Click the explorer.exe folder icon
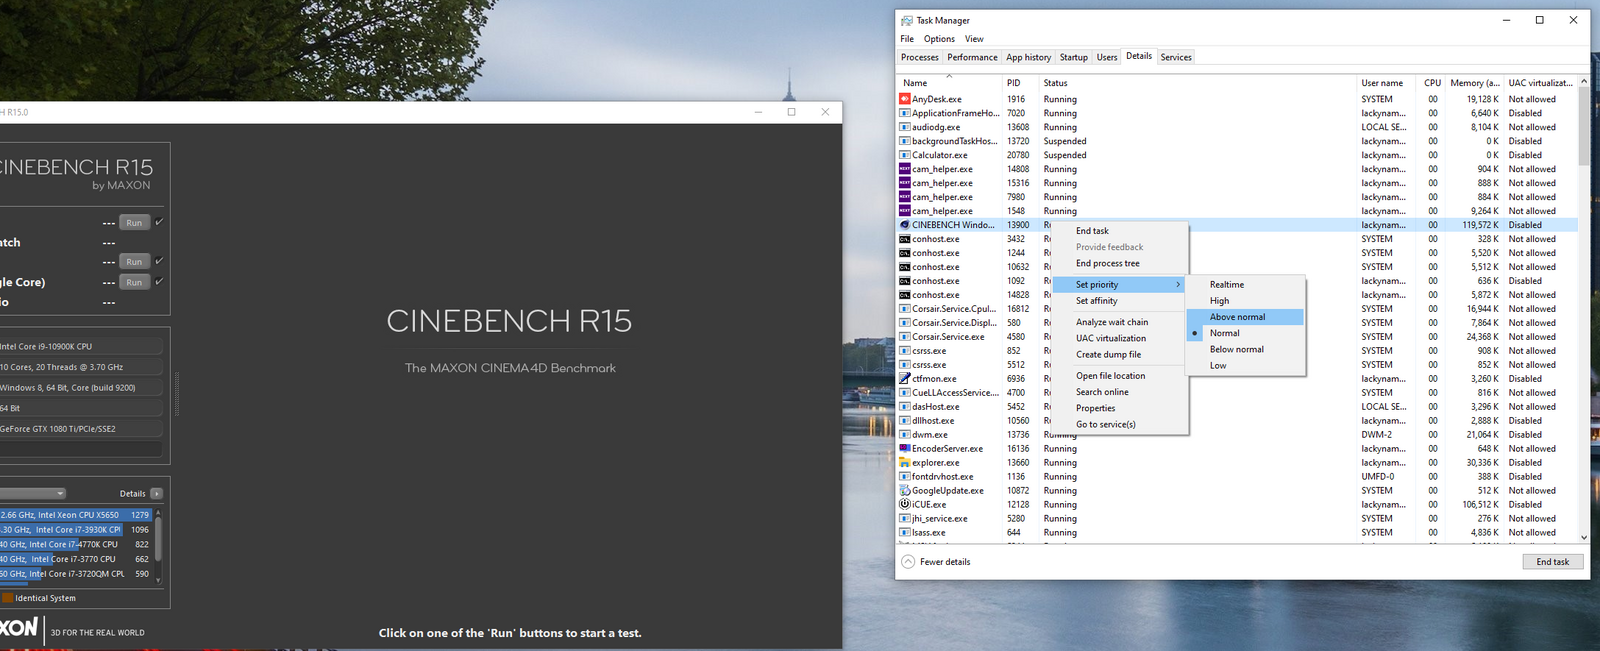The height and width of the screenshot is (651, 1600). click(x=905, y=463)
